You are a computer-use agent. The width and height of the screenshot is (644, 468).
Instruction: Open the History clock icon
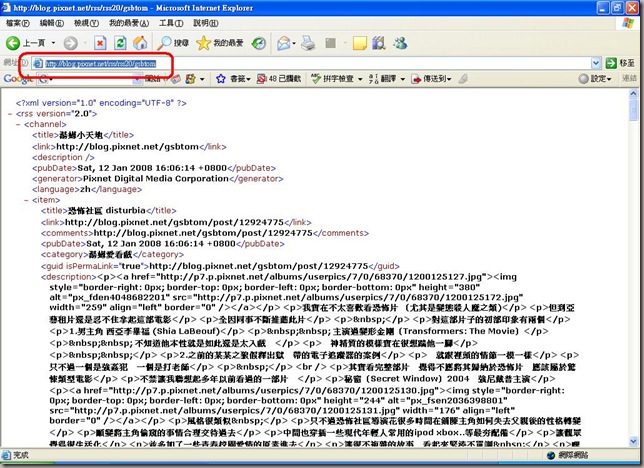tap(259, 43)
